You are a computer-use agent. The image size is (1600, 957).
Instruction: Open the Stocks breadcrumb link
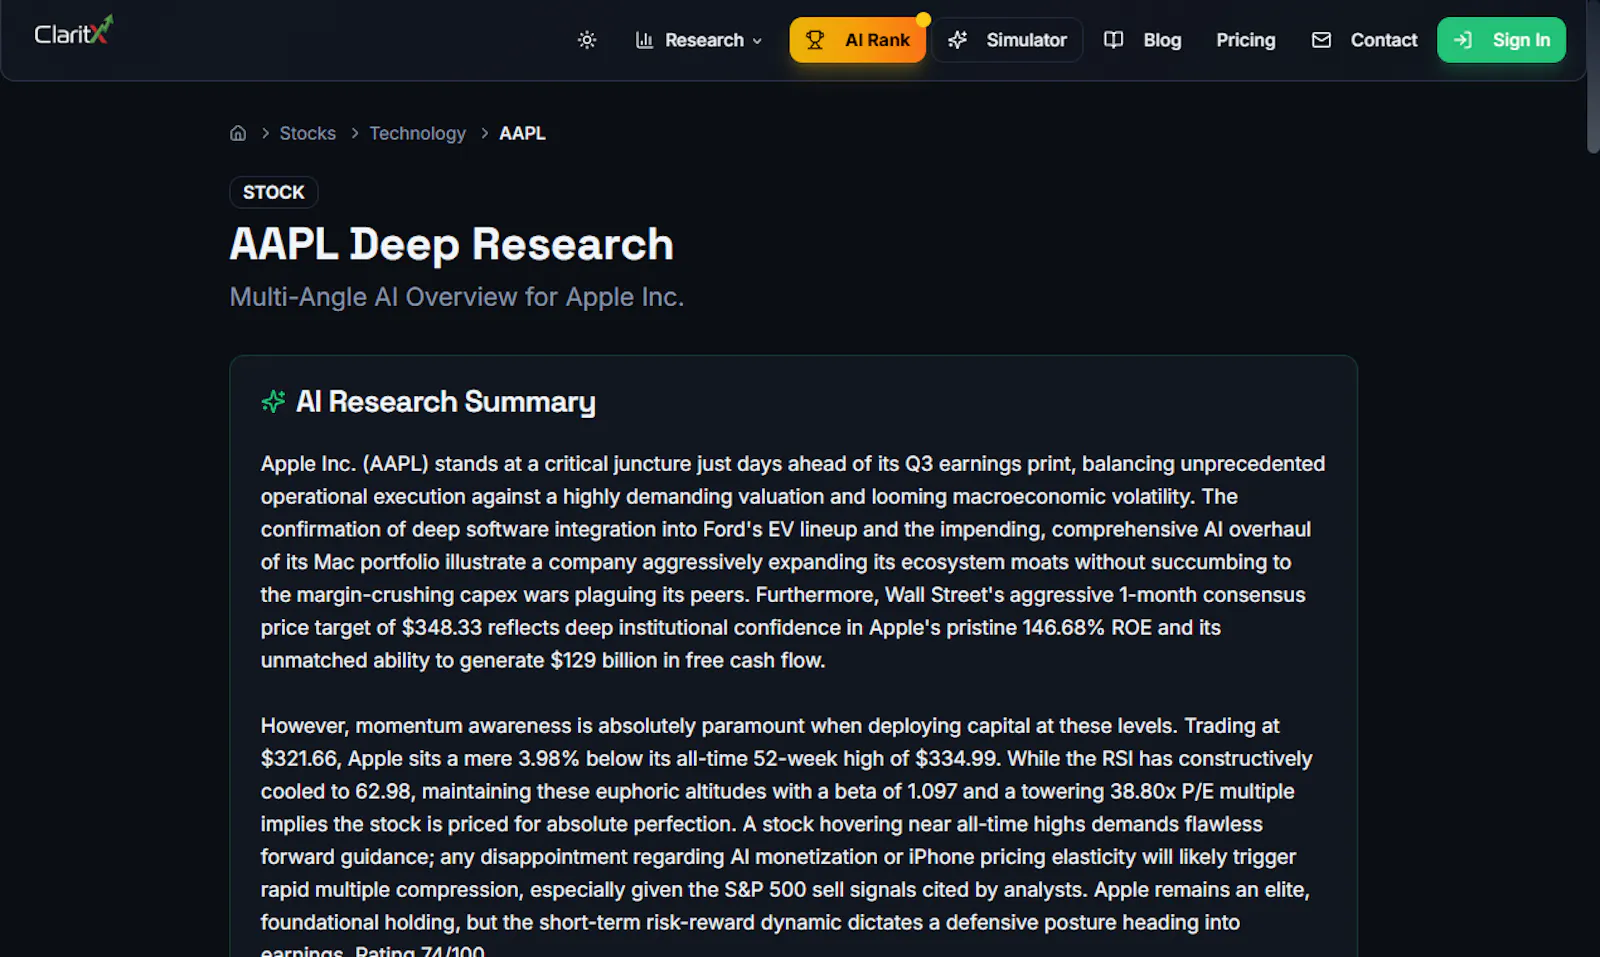[x=308, y=133]
